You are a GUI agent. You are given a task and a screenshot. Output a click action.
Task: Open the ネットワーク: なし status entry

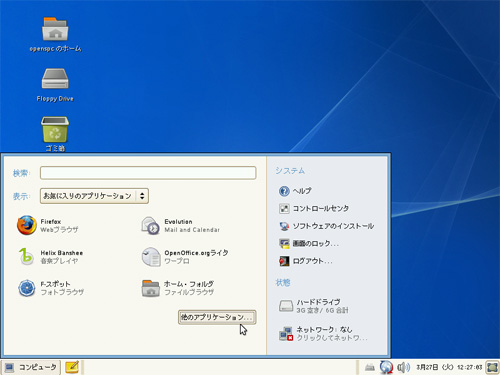[323, 333]
